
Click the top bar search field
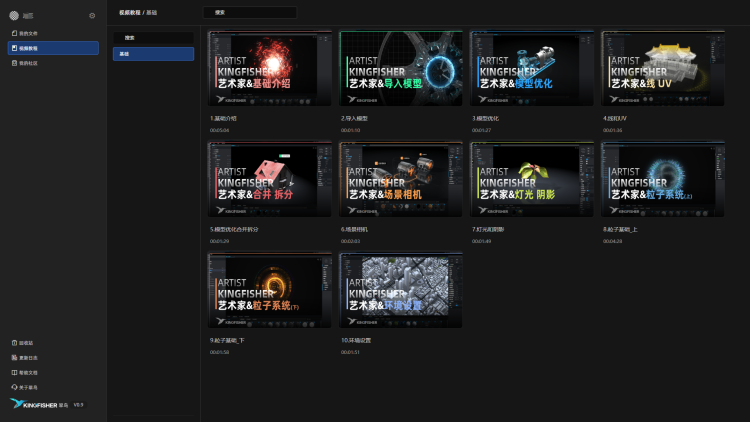[x=250, y=12]
